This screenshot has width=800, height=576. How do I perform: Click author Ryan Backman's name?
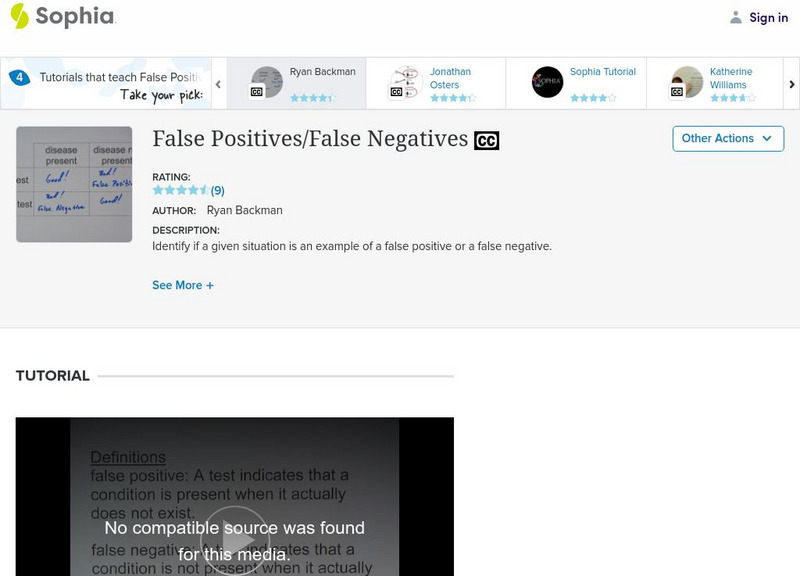point(243,211)
